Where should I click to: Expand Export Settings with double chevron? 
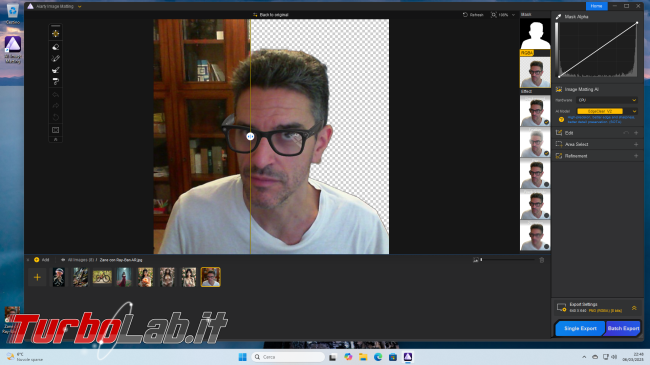pos(634,308)
